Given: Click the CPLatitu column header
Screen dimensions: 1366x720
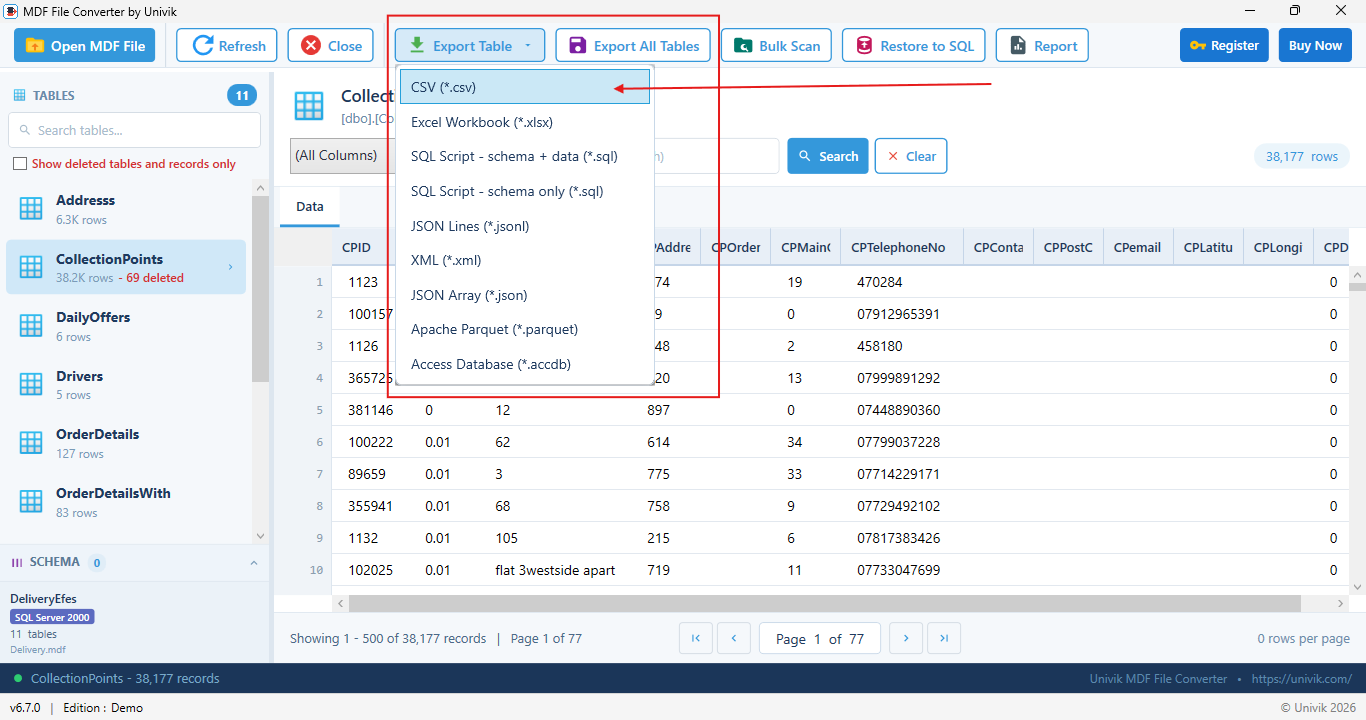Looking at the screenshot, I should point(1208,247).
